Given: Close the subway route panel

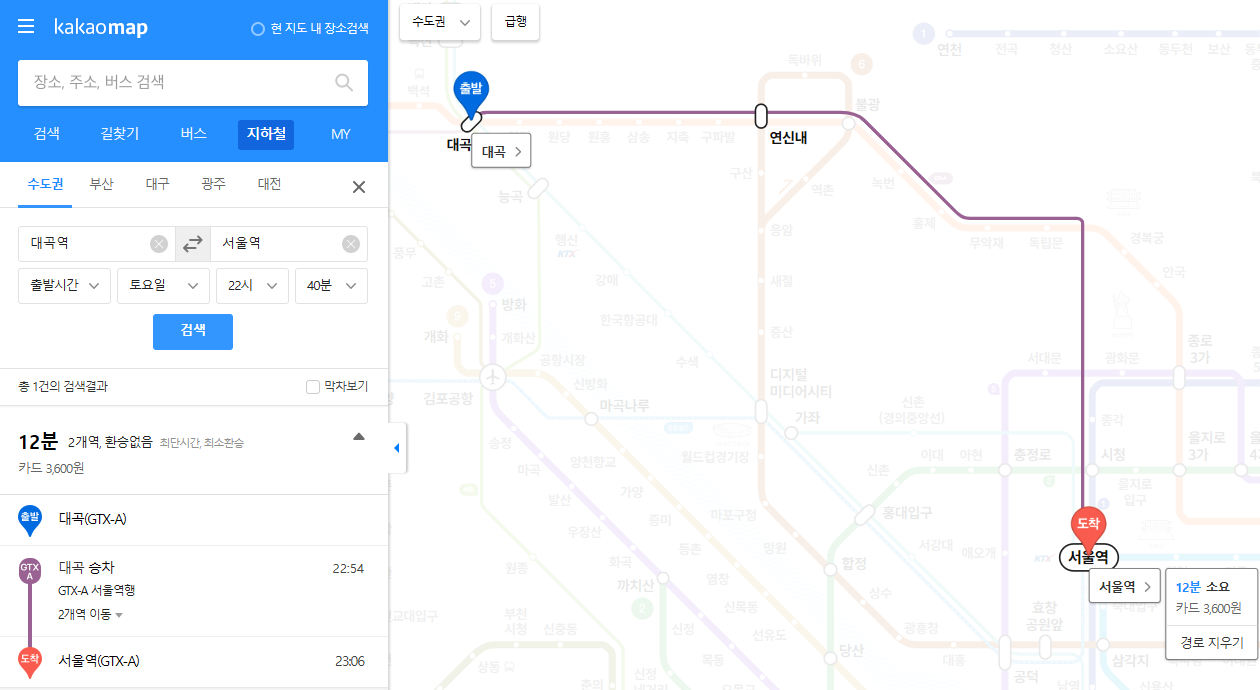Looking at the screenshot, I should [x=359, y=187].
